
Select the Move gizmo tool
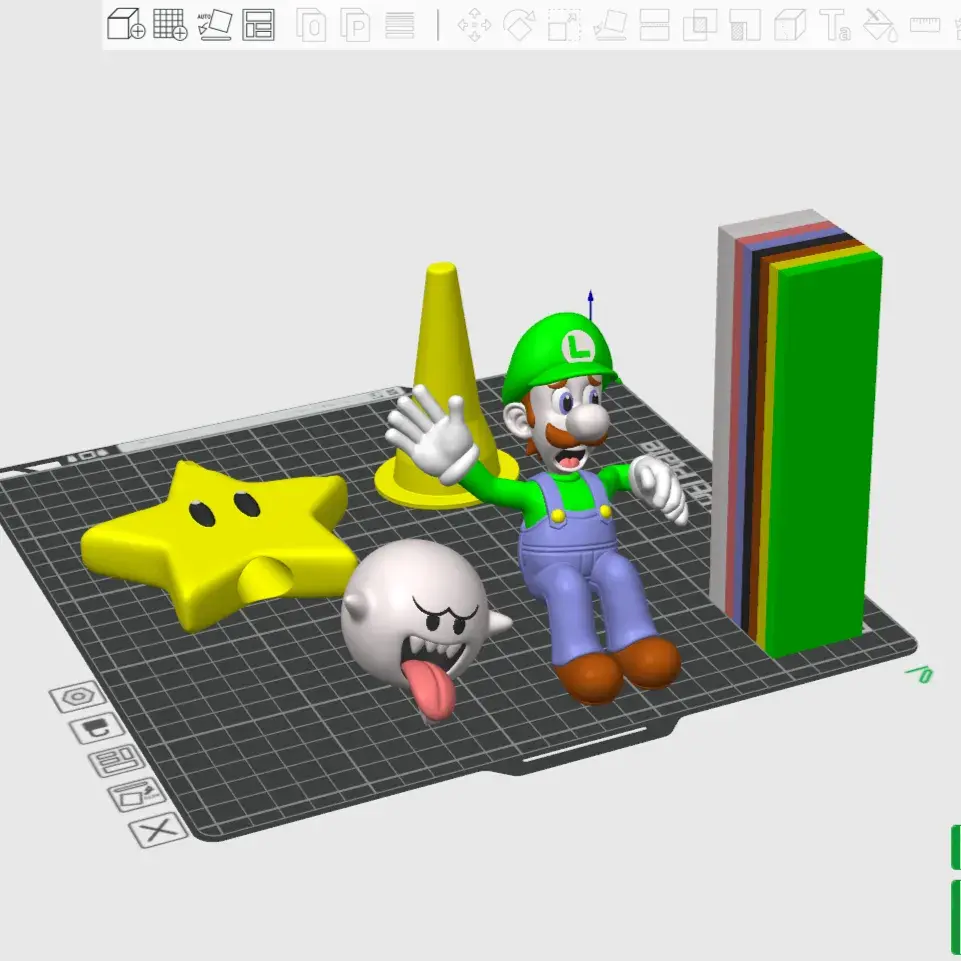(x=474, y=25)
